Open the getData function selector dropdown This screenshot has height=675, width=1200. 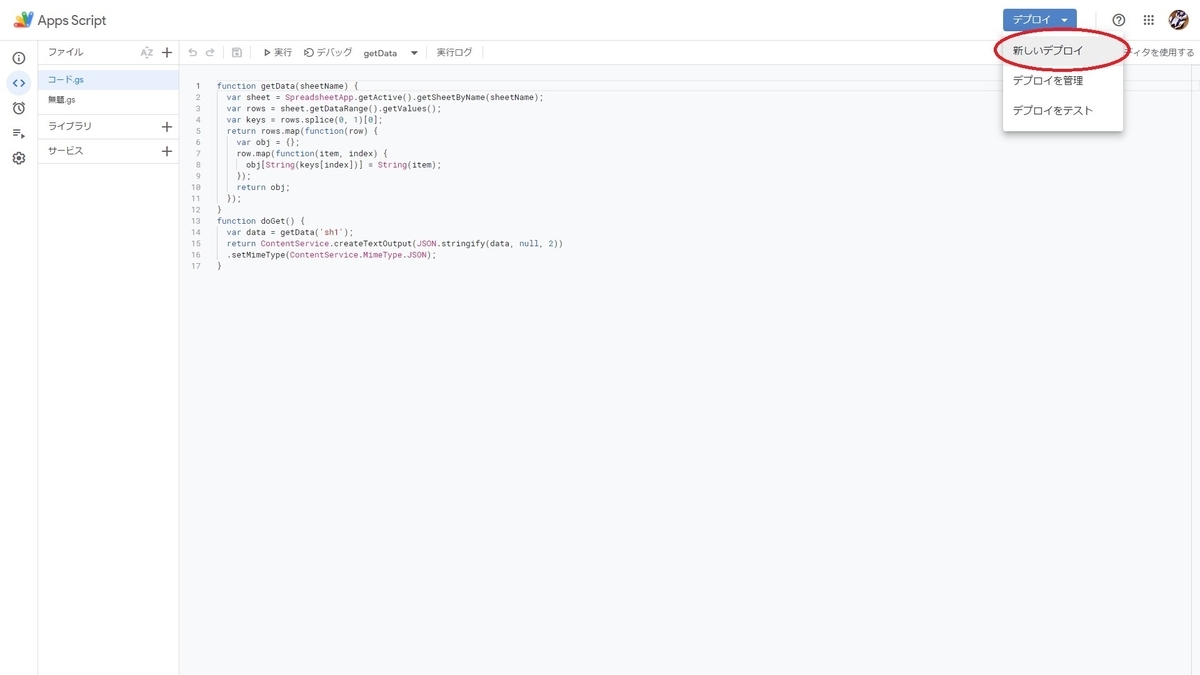point(390,53)
